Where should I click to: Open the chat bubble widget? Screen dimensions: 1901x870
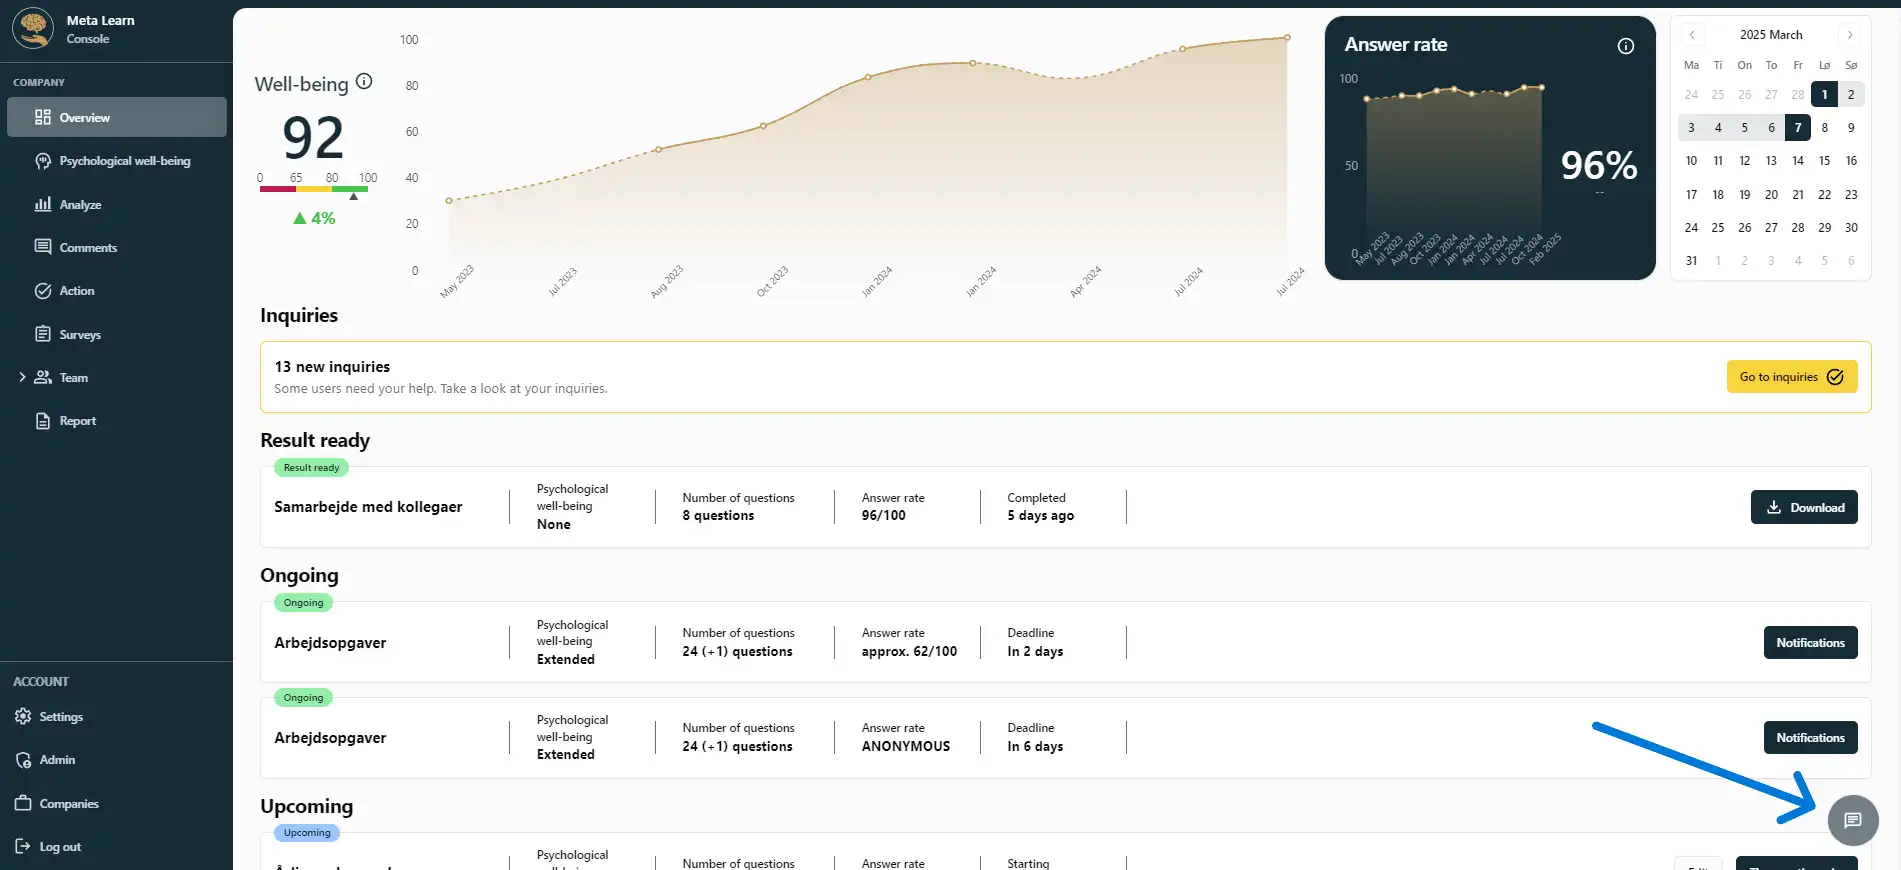coord(1852,820)
